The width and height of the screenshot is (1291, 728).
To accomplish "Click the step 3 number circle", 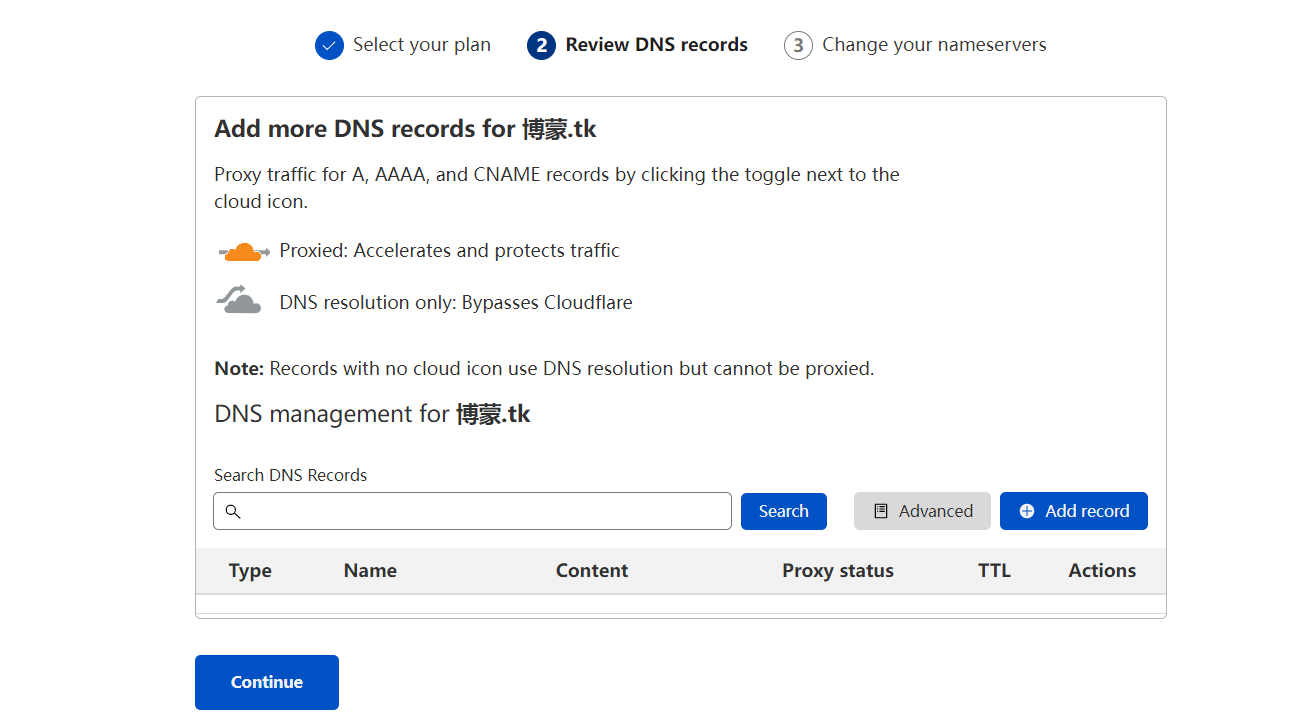I will (x=798, y=45).
